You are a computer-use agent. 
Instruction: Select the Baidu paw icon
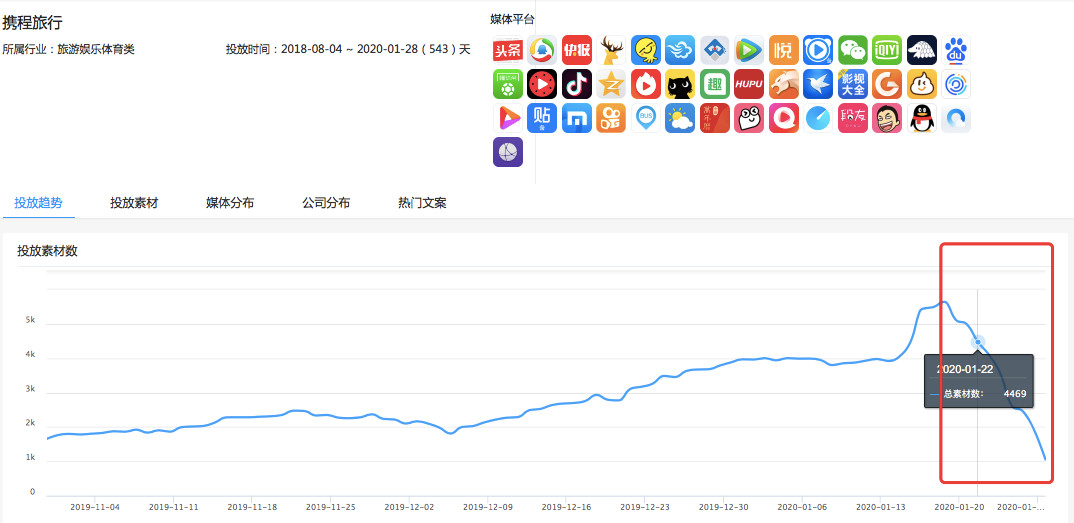pos(956,51)
